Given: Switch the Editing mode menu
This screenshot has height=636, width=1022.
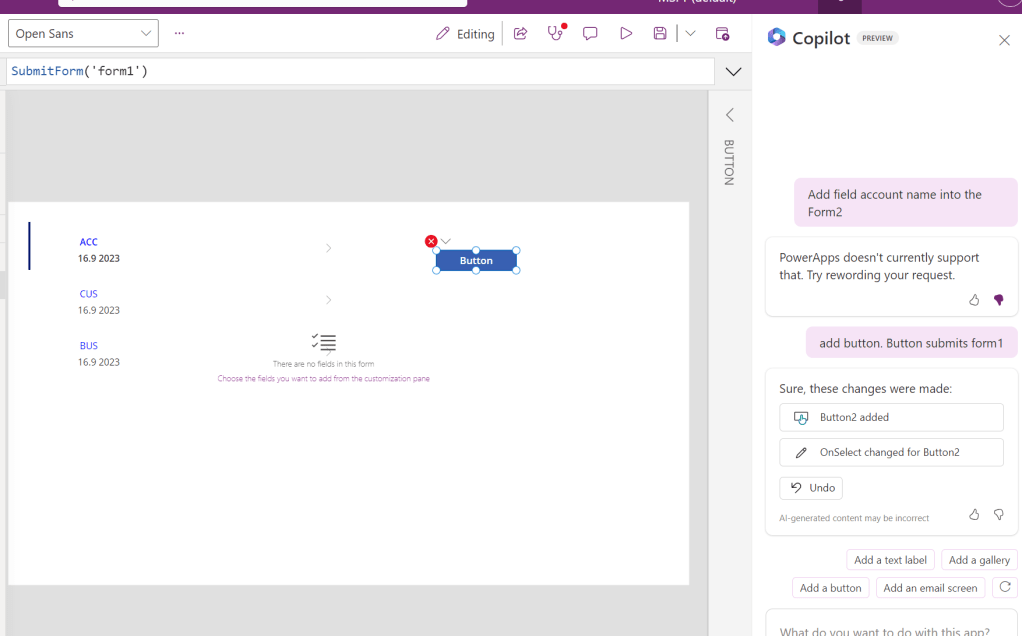Looking at the screenshot, I should tap(465, 34).
